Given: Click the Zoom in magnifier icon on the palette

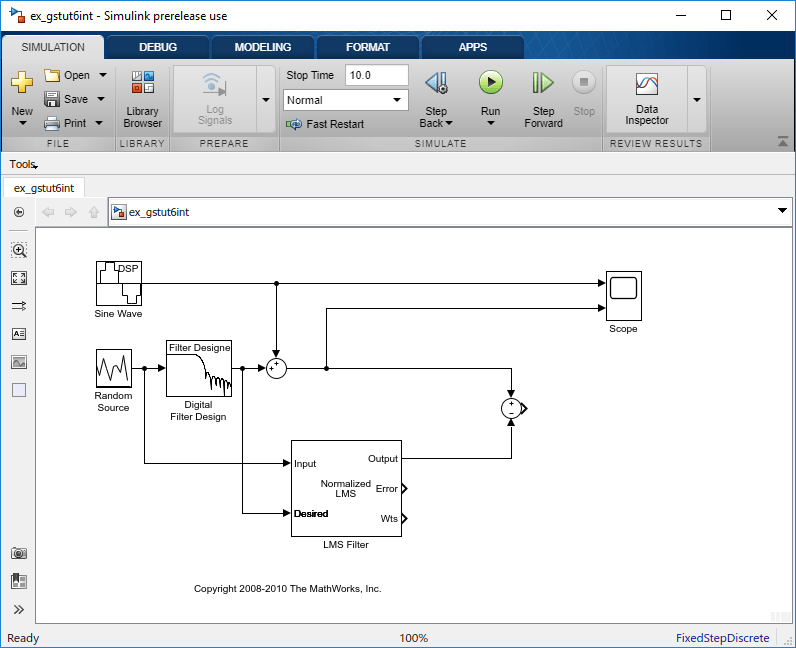Looking at the screenshot, I should pyautogui.click(x=19, y=250).
